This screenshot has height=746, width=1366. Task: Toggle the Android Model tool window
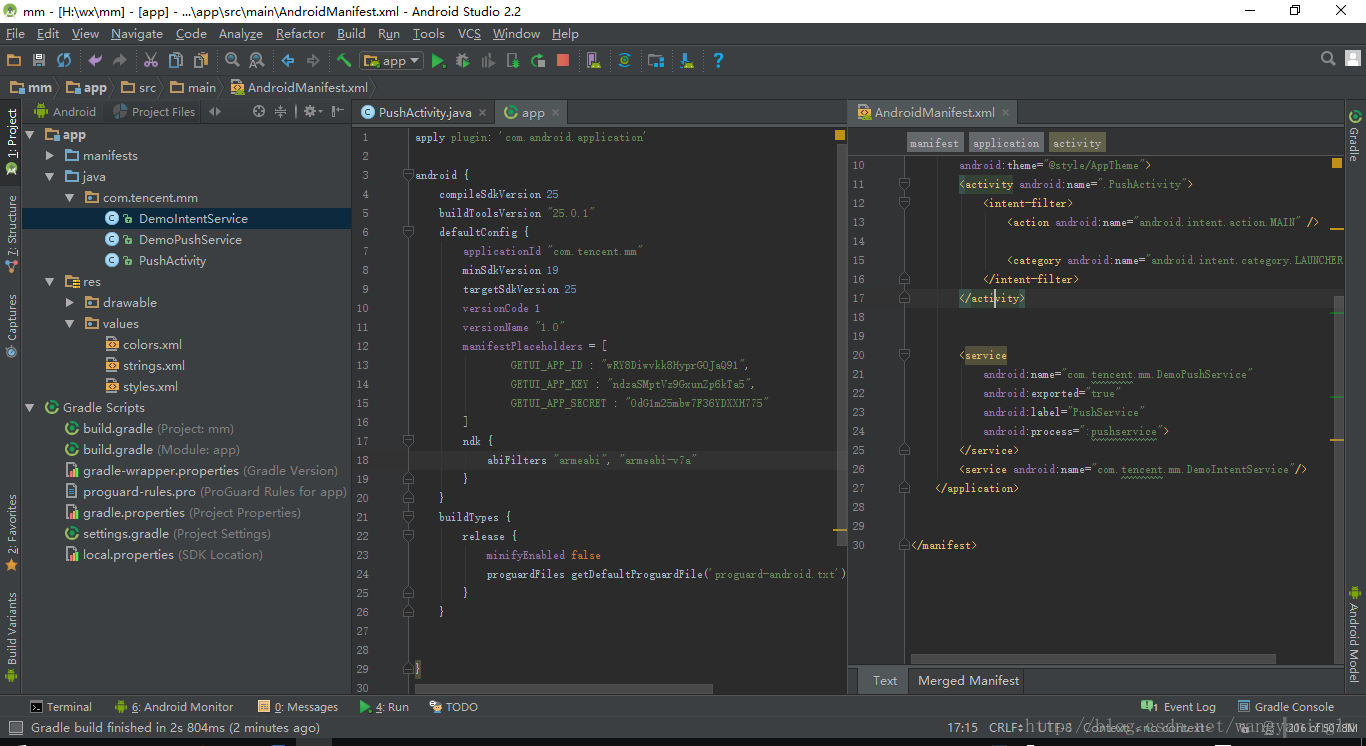(1354, 633)
